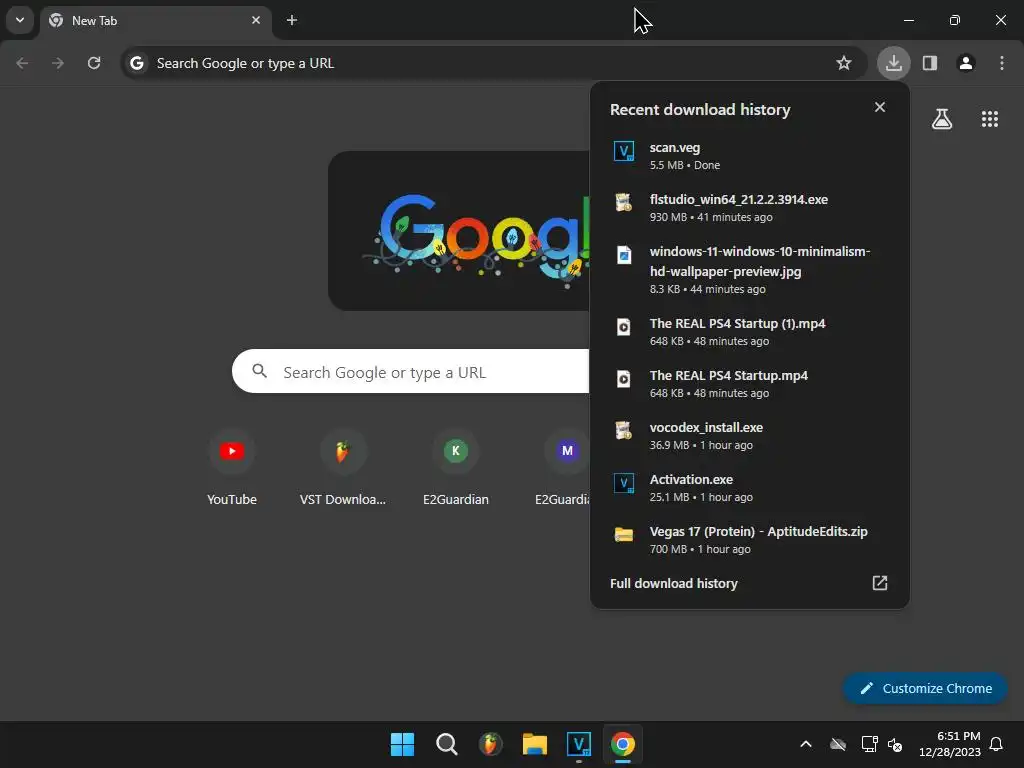Bookmark this tab with the star icon

[x=844, y=63]
